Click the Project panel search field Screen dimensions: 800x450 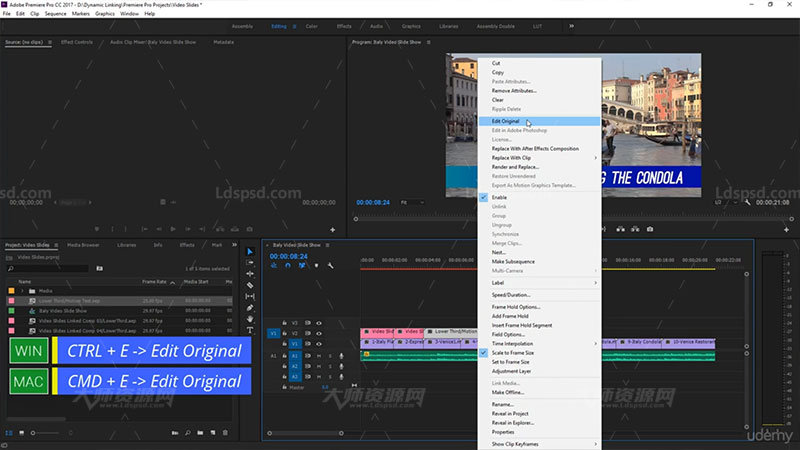pyautogui.click(x=48, y=268)
